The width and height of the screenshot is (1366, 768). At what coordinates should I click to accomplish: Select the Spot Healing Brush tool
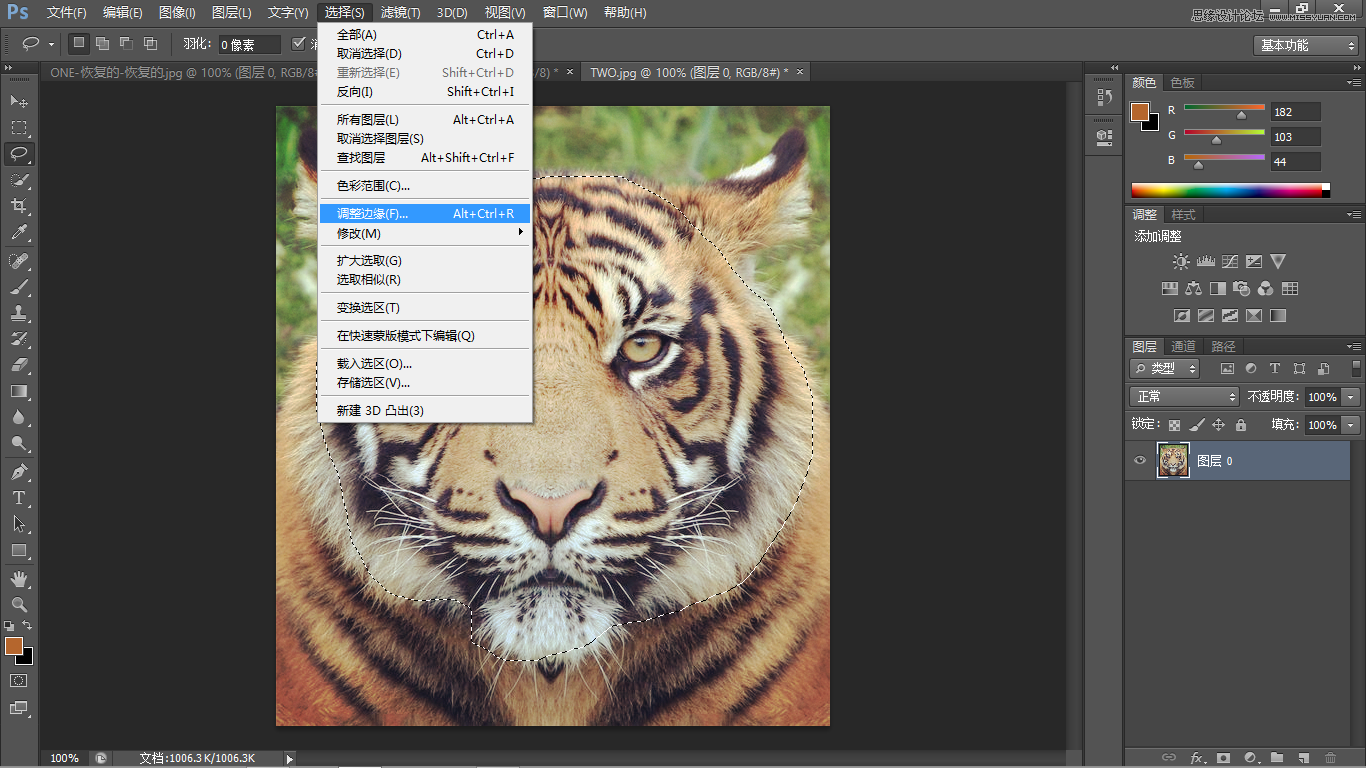(x=19, y=261)
